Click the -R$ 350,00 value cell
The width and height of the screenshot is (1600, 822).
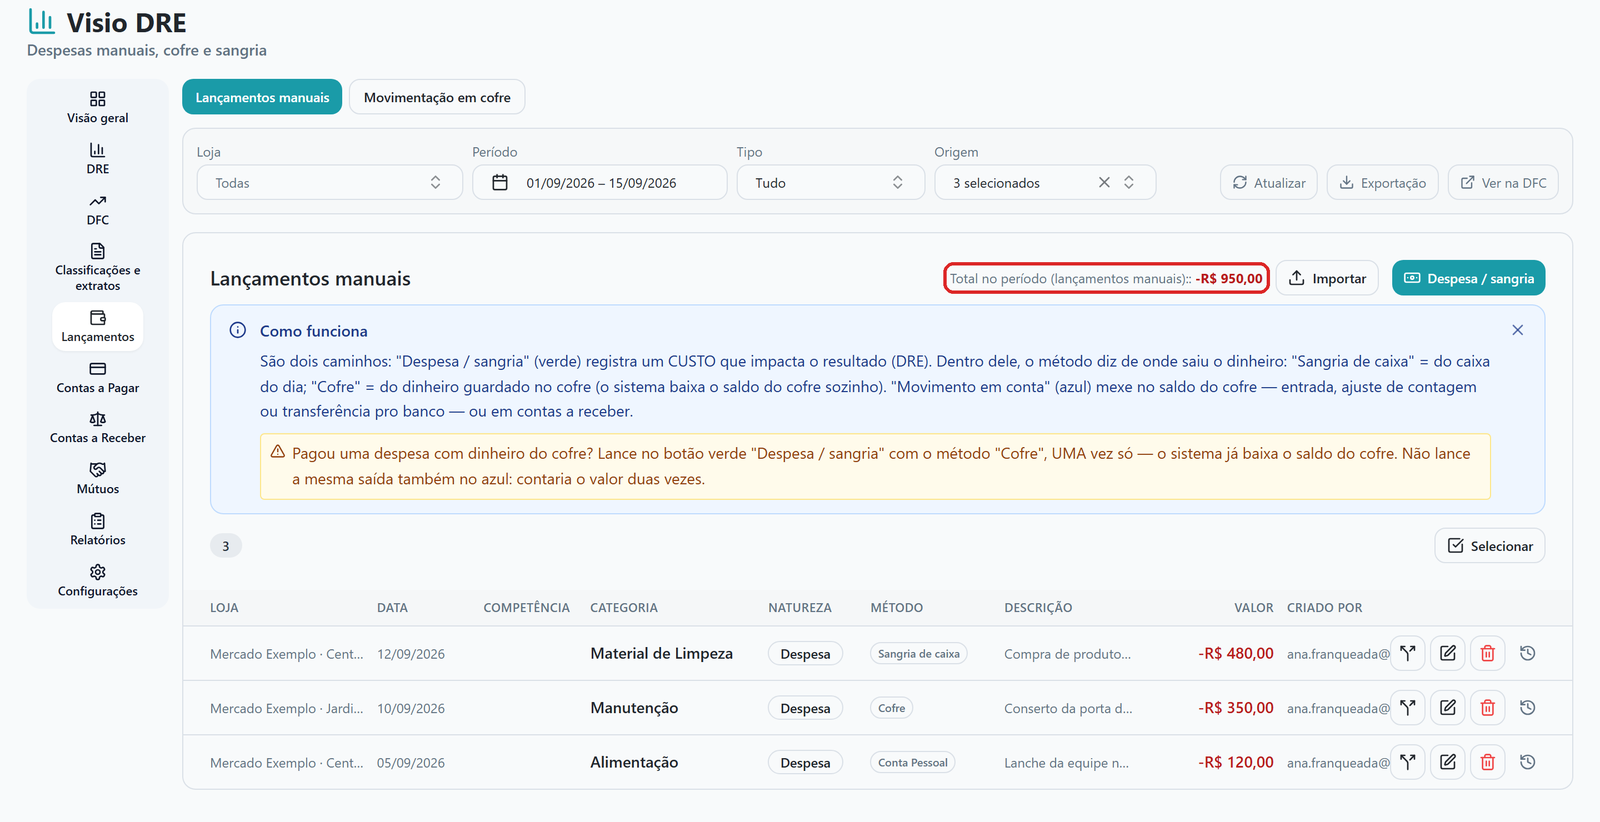1236,708
